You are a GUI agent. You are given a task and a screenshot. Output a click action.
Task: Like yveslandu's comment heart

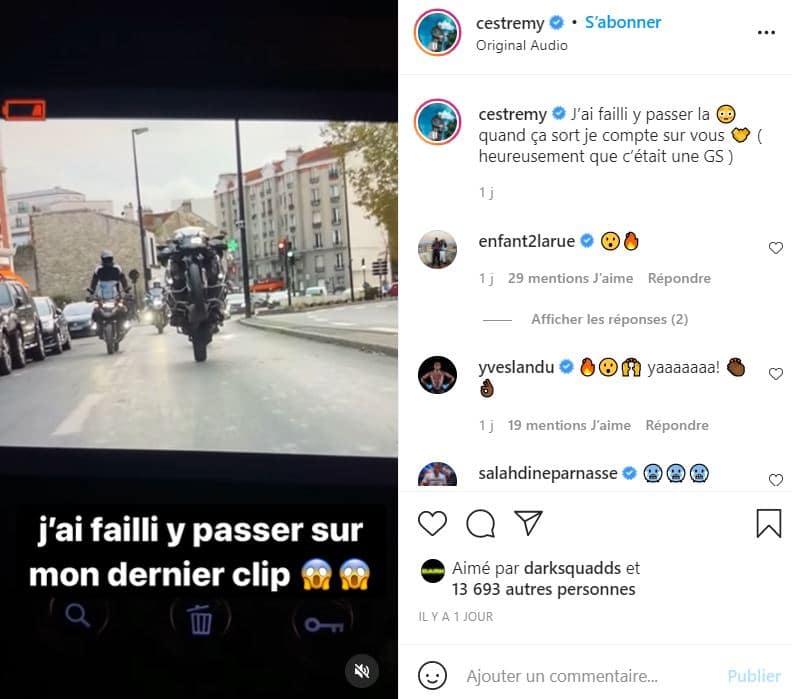pos(775,374)
